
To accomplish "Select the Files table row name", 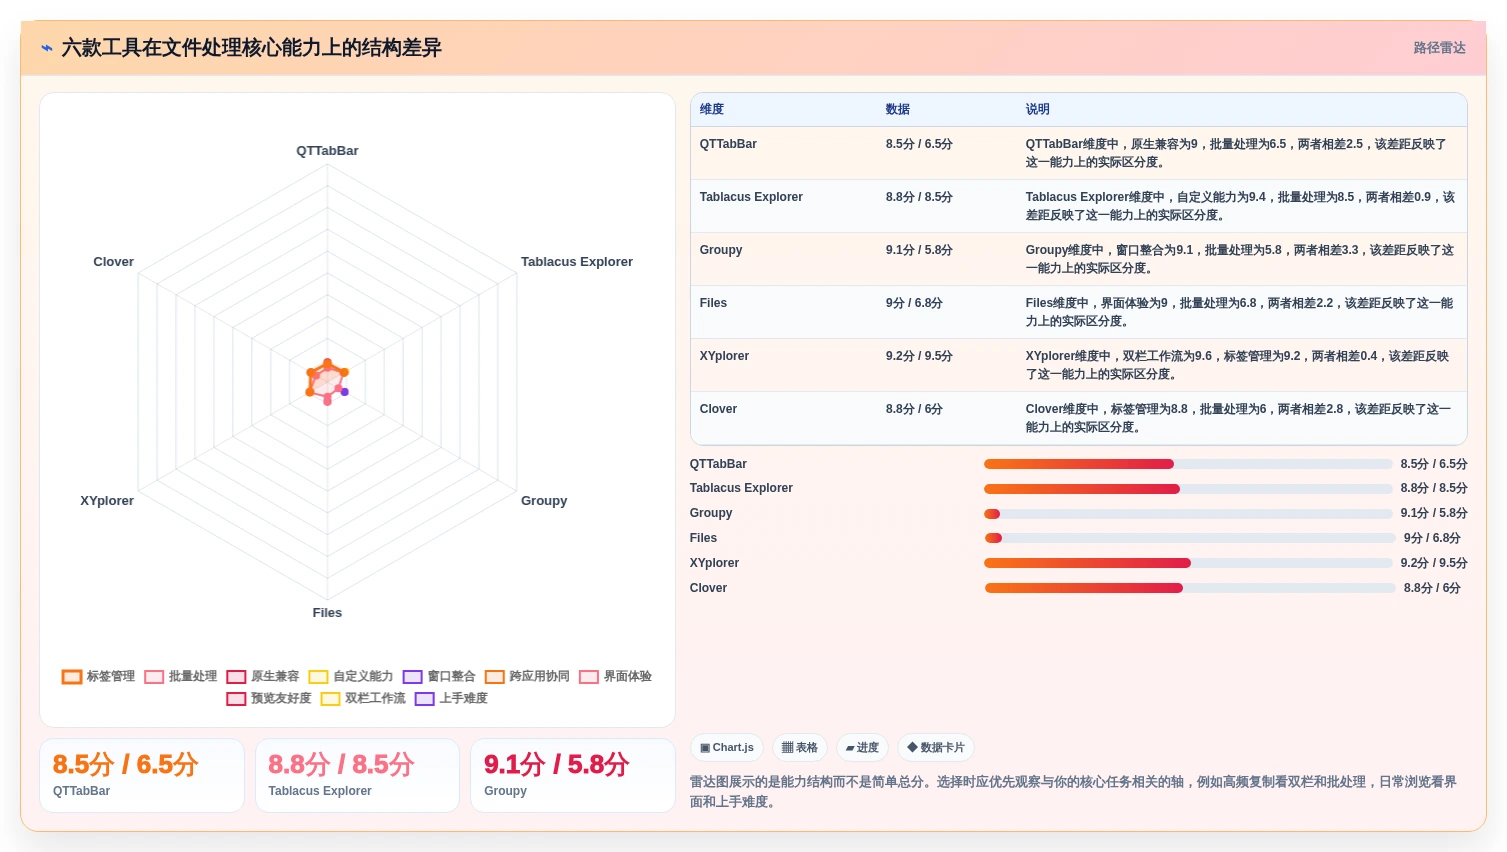I will click(x=713, y=303).
